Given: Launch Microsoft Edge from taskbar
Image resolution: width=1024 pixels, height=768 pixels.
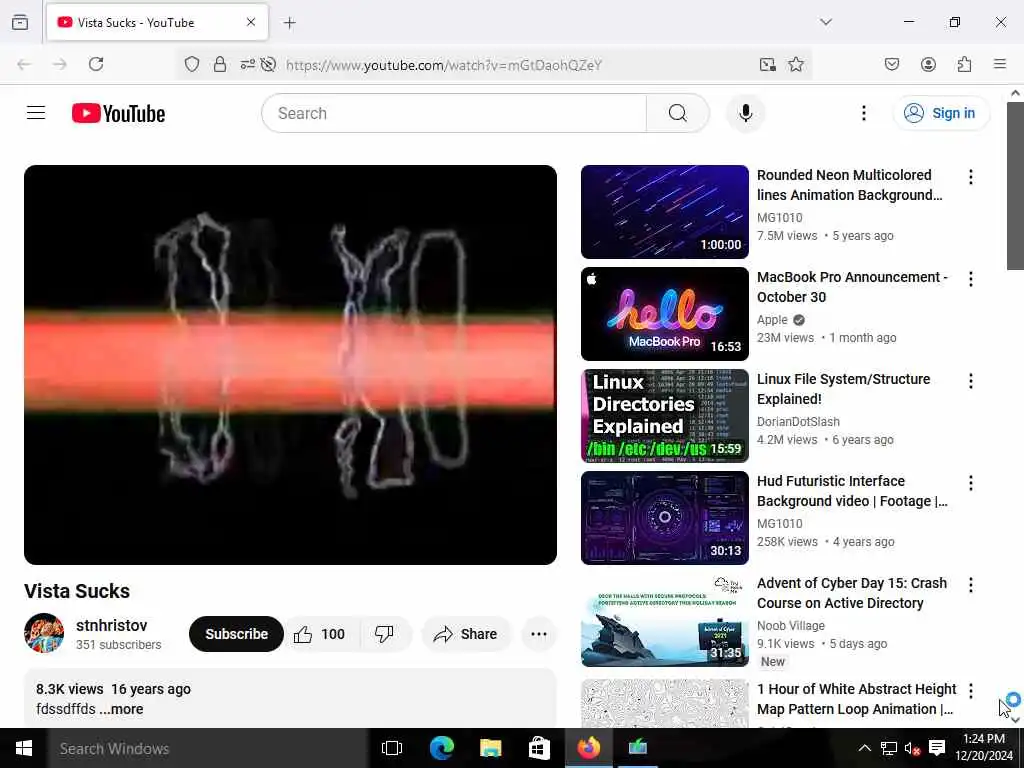Looking at the screenshot, I should [441, 748].
